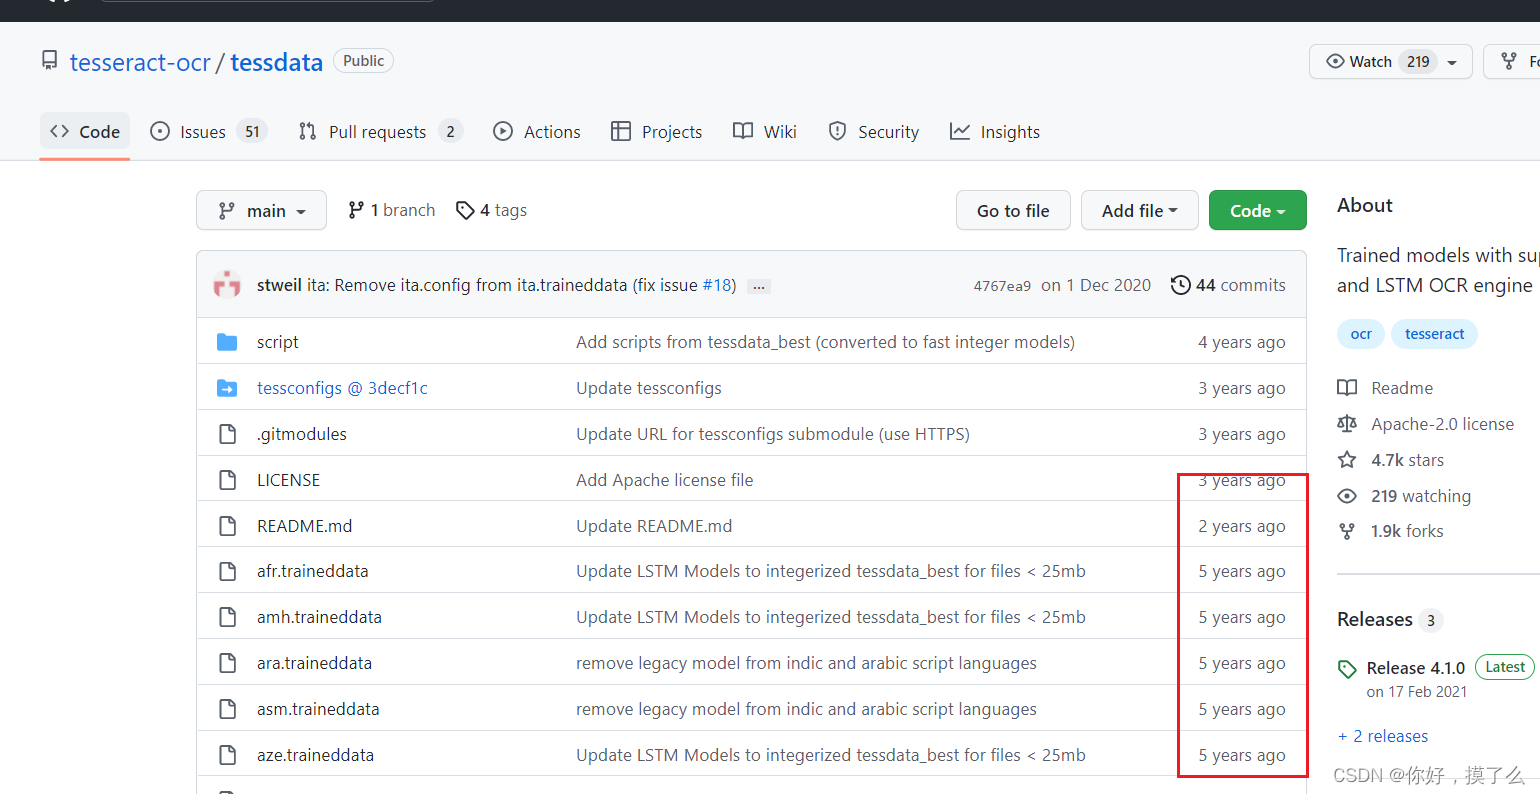Open the Apache-2.0 license link
The width and height of the screenshot is (1540, 794).
(x=1425, y=424)
